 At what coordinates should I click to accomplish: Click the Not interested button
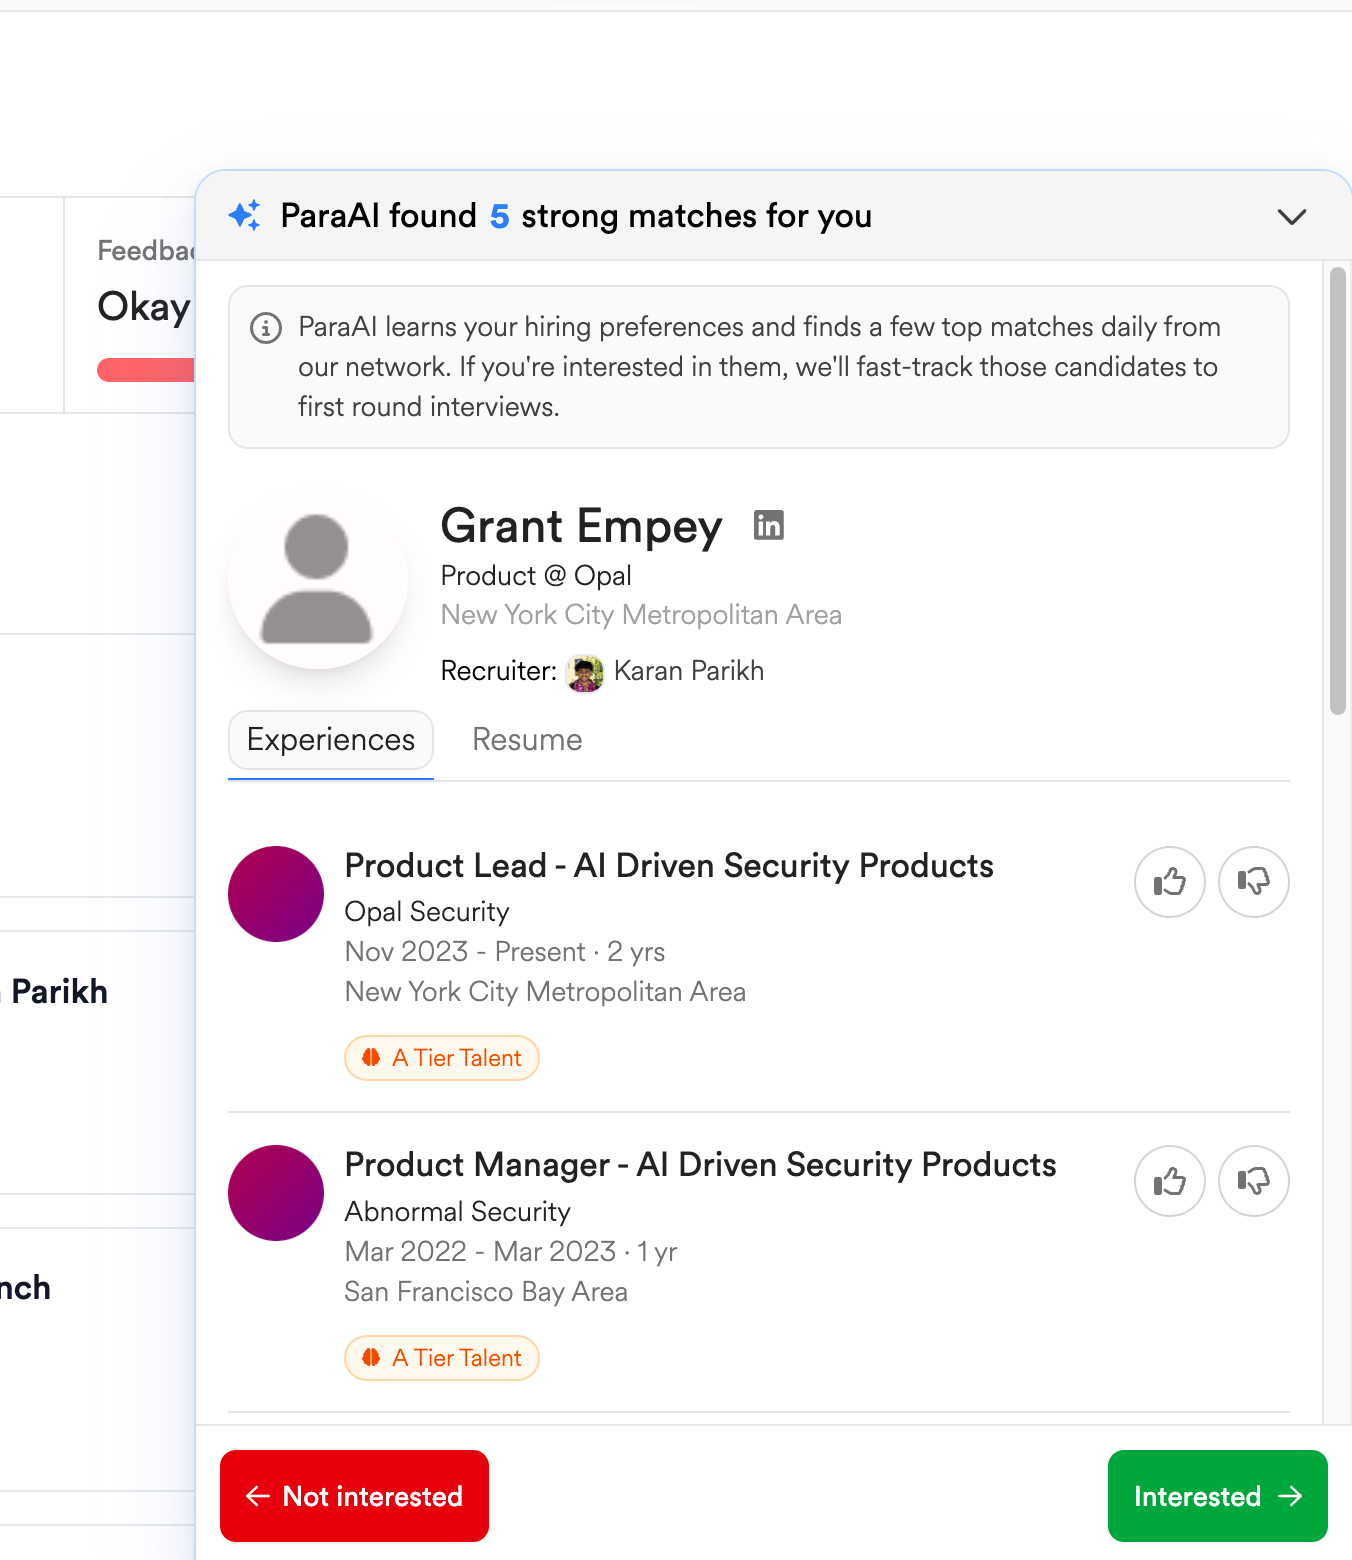pos(354,1496)
